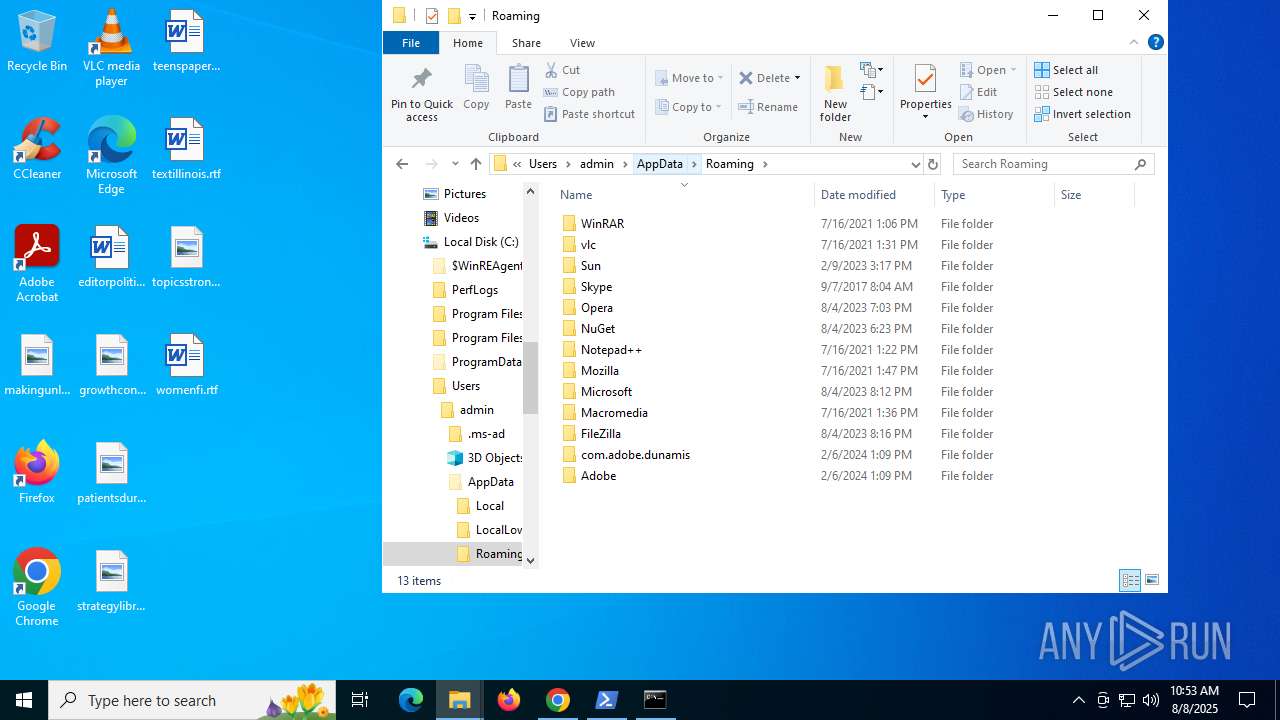
Task: Click the Paste ribbon icon
Action: (x=518, y=86)
